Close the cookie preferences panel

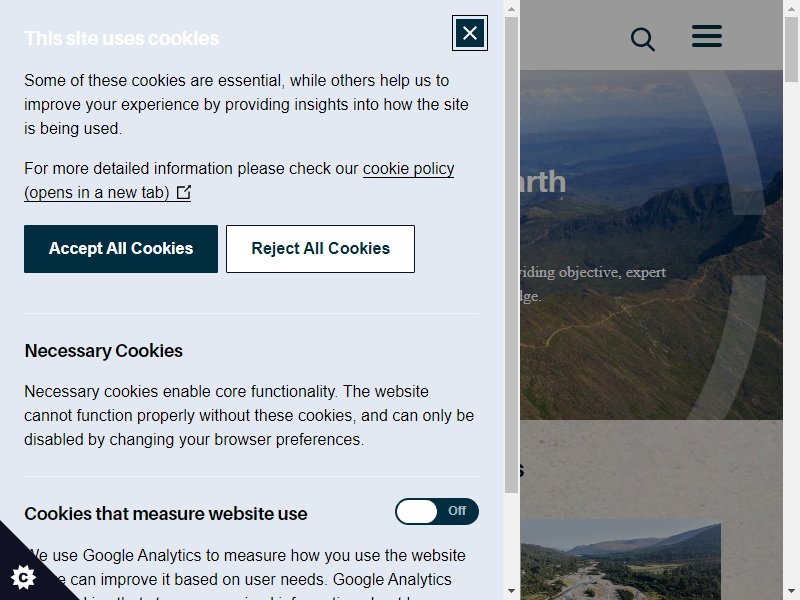pos(469,33)
